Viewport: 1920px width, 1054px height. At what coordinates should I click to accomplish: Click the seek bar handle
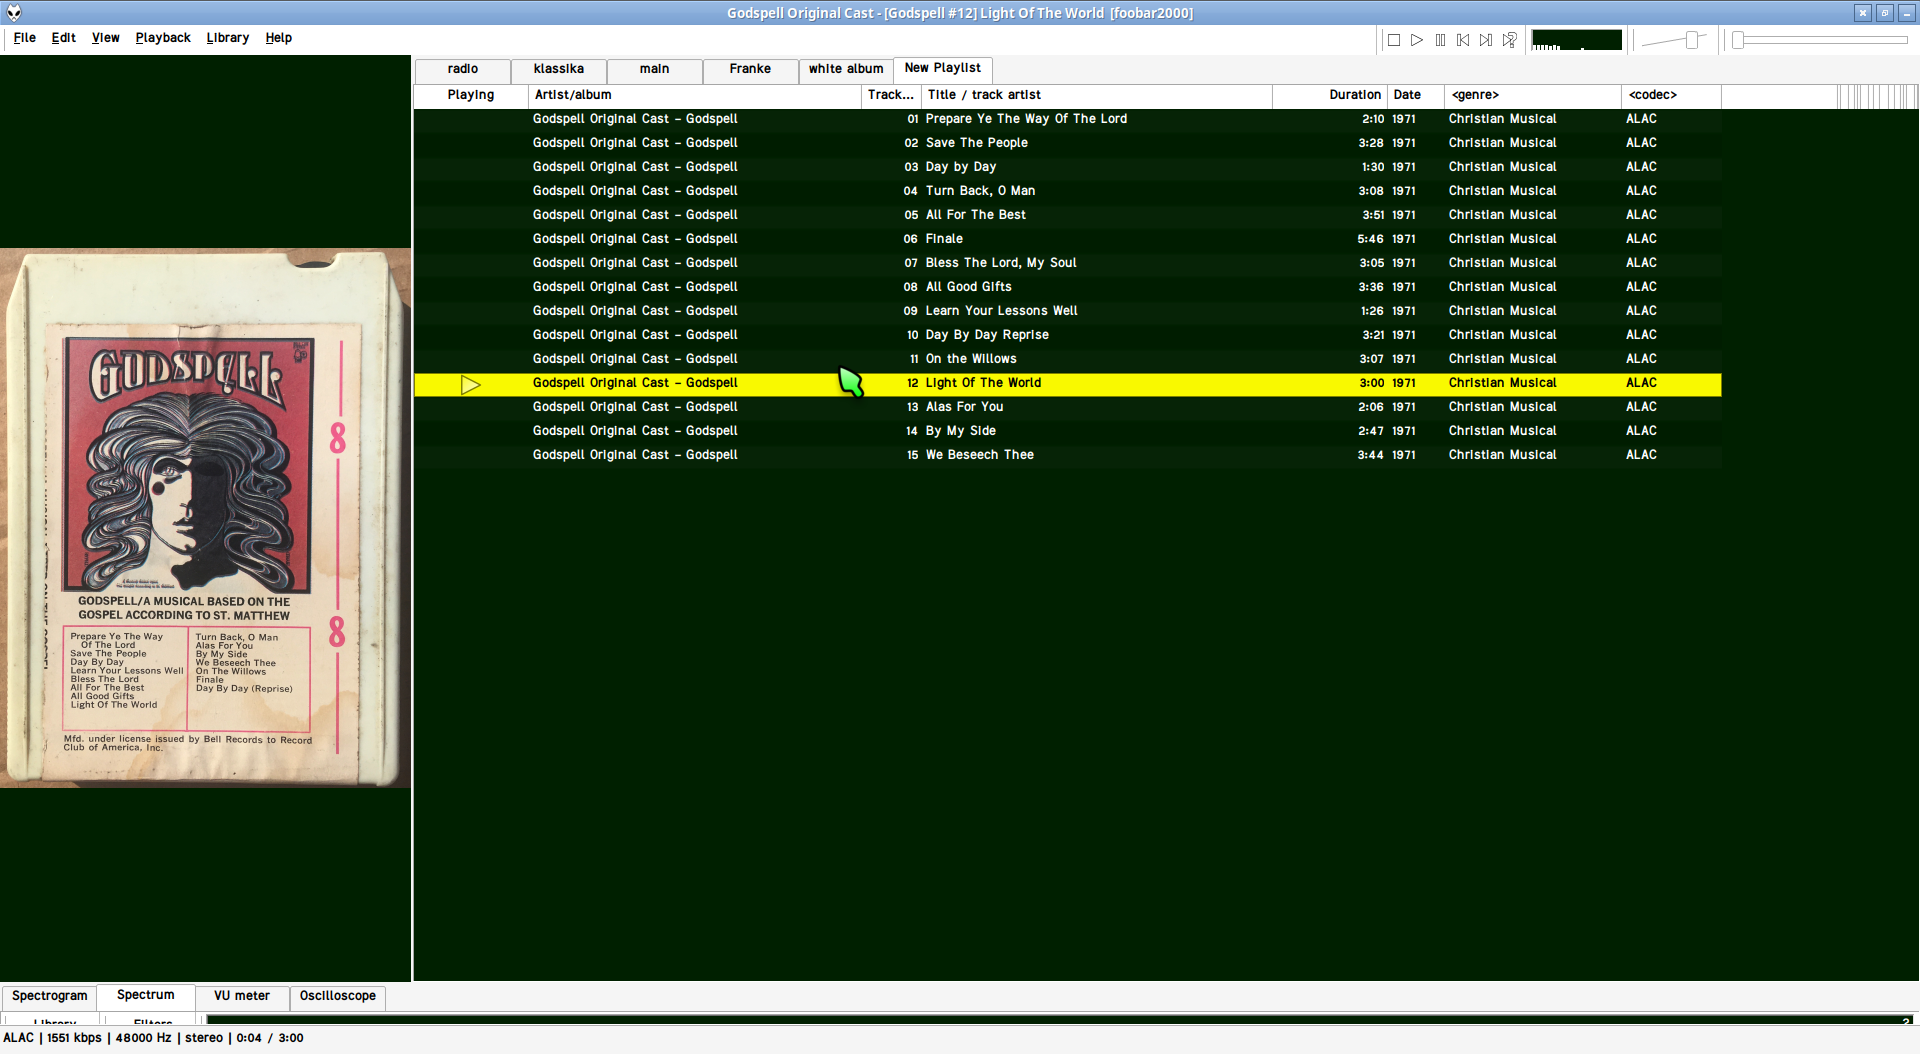[1738, 40]
